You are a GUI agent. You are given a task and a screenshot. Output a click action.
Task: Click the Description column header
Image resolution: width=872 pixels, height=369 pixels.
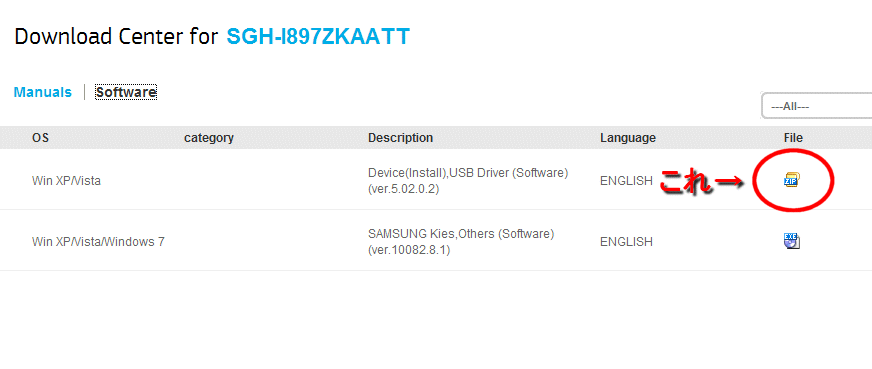(x=400, y=138)
